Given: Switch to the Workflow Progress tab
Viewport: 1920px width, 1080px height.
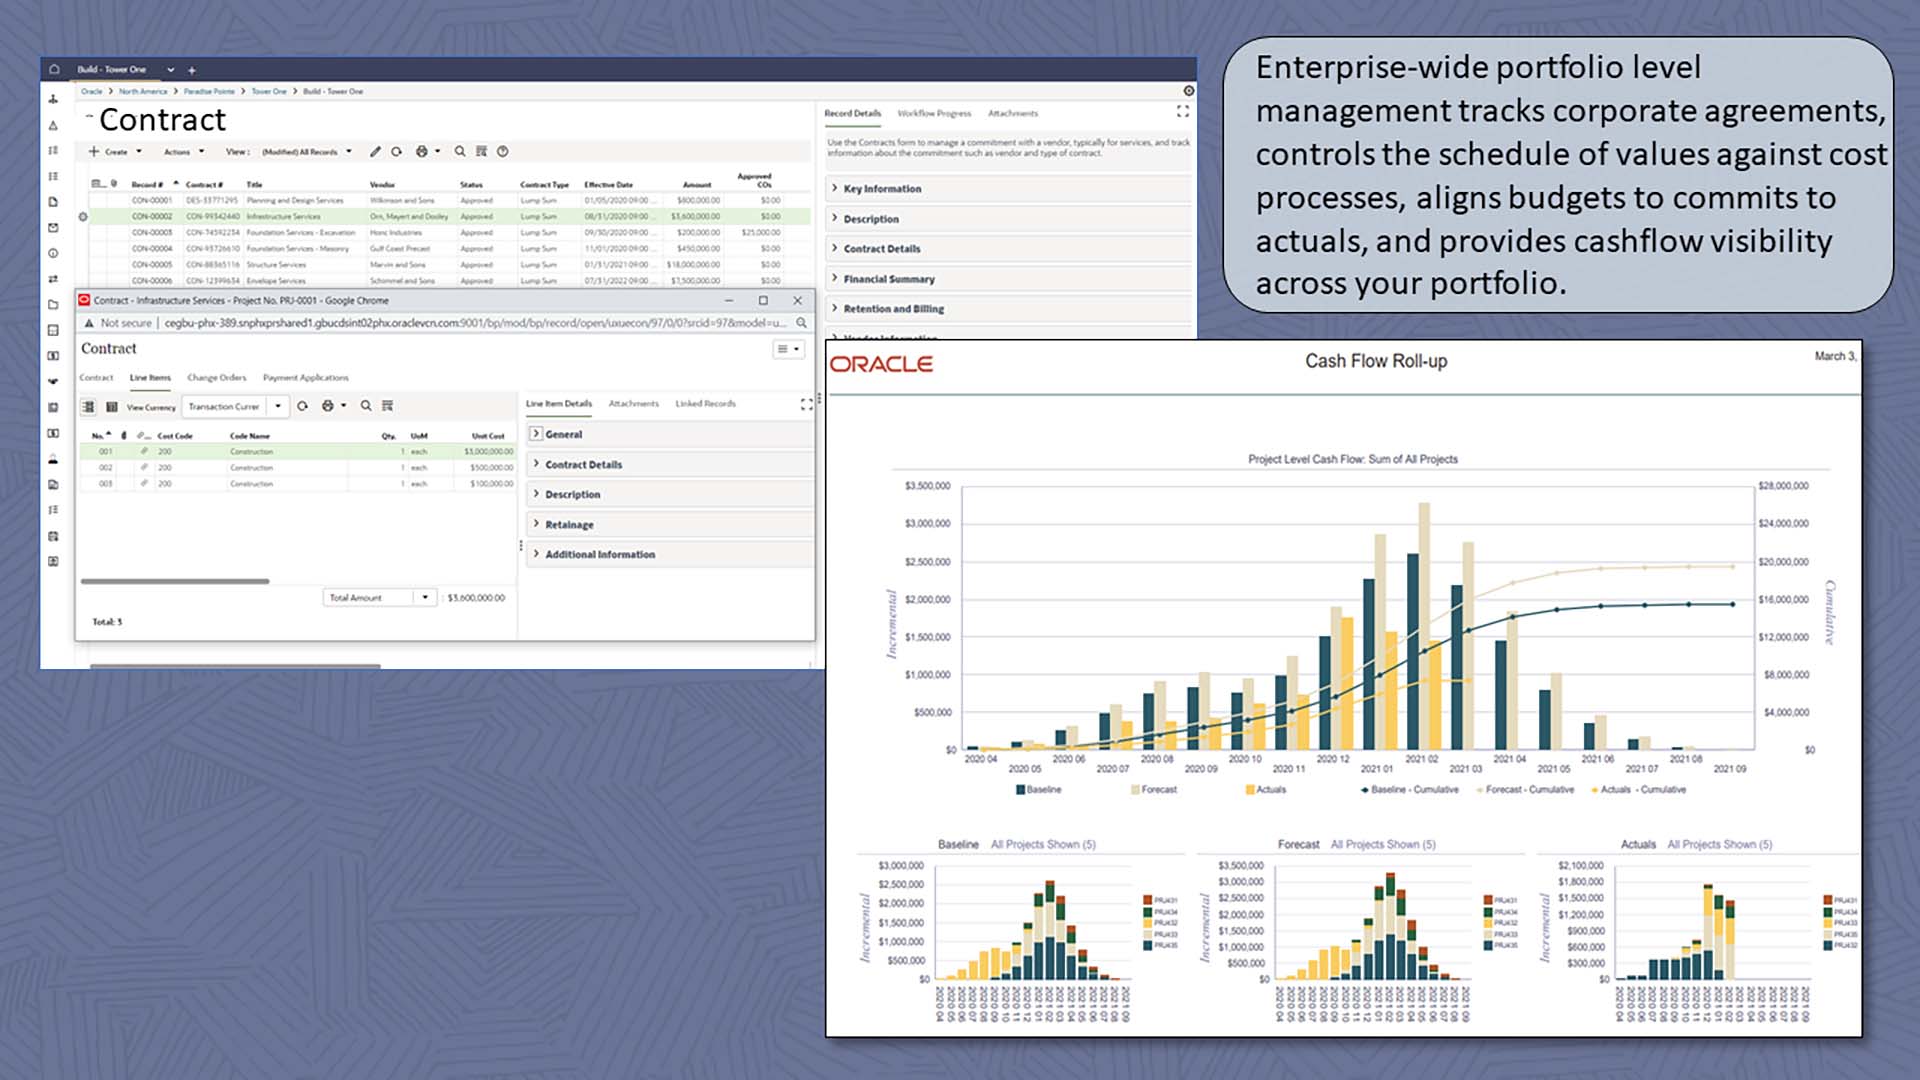Looking at the screenshot, I should pyautogui.click(x=934, y=114).
